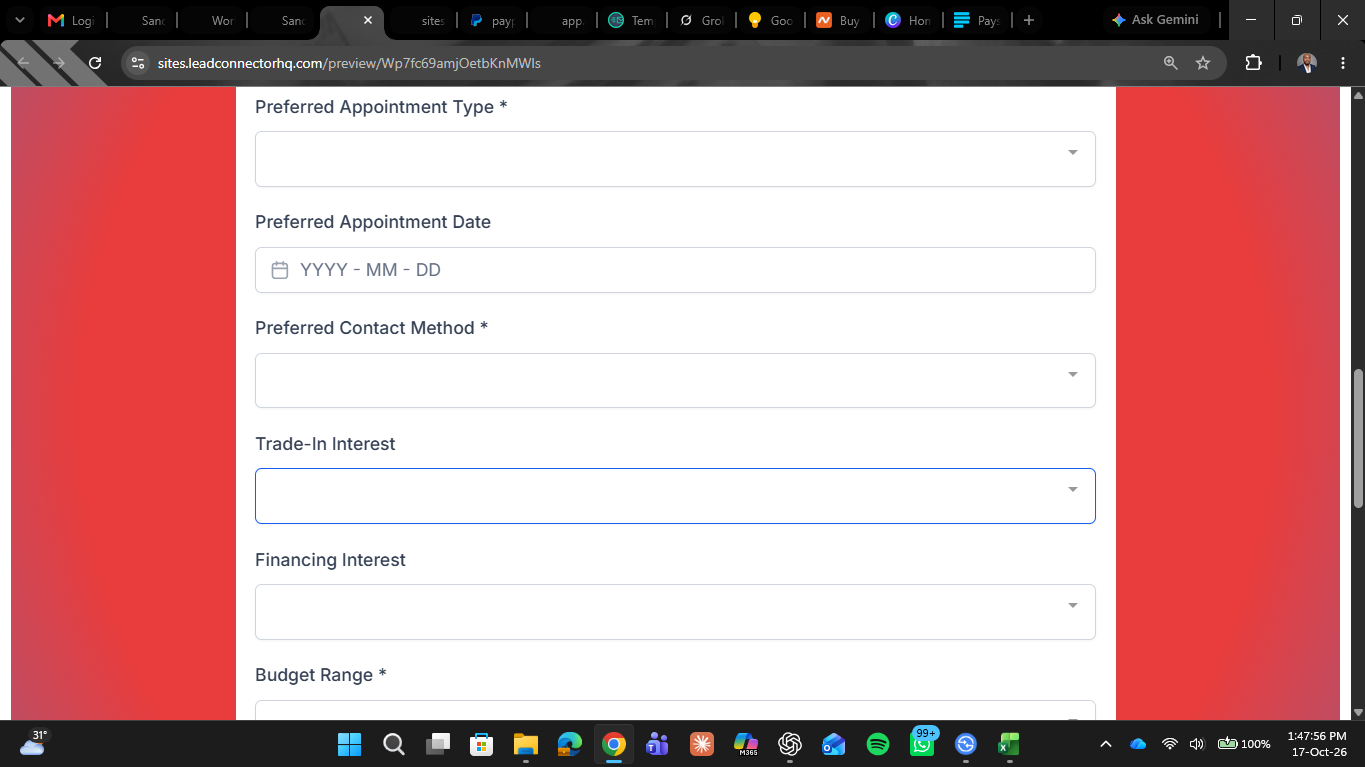Bookmark this page with the star icon
This screenshot has height=767, width=1365.
click(1203, 63)
